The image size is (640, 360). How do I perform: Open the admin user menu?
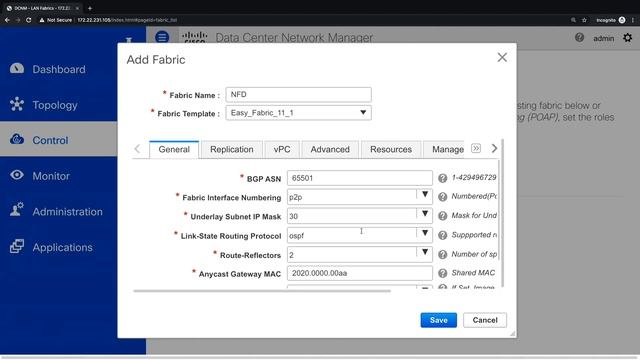[x=603, y=38]
